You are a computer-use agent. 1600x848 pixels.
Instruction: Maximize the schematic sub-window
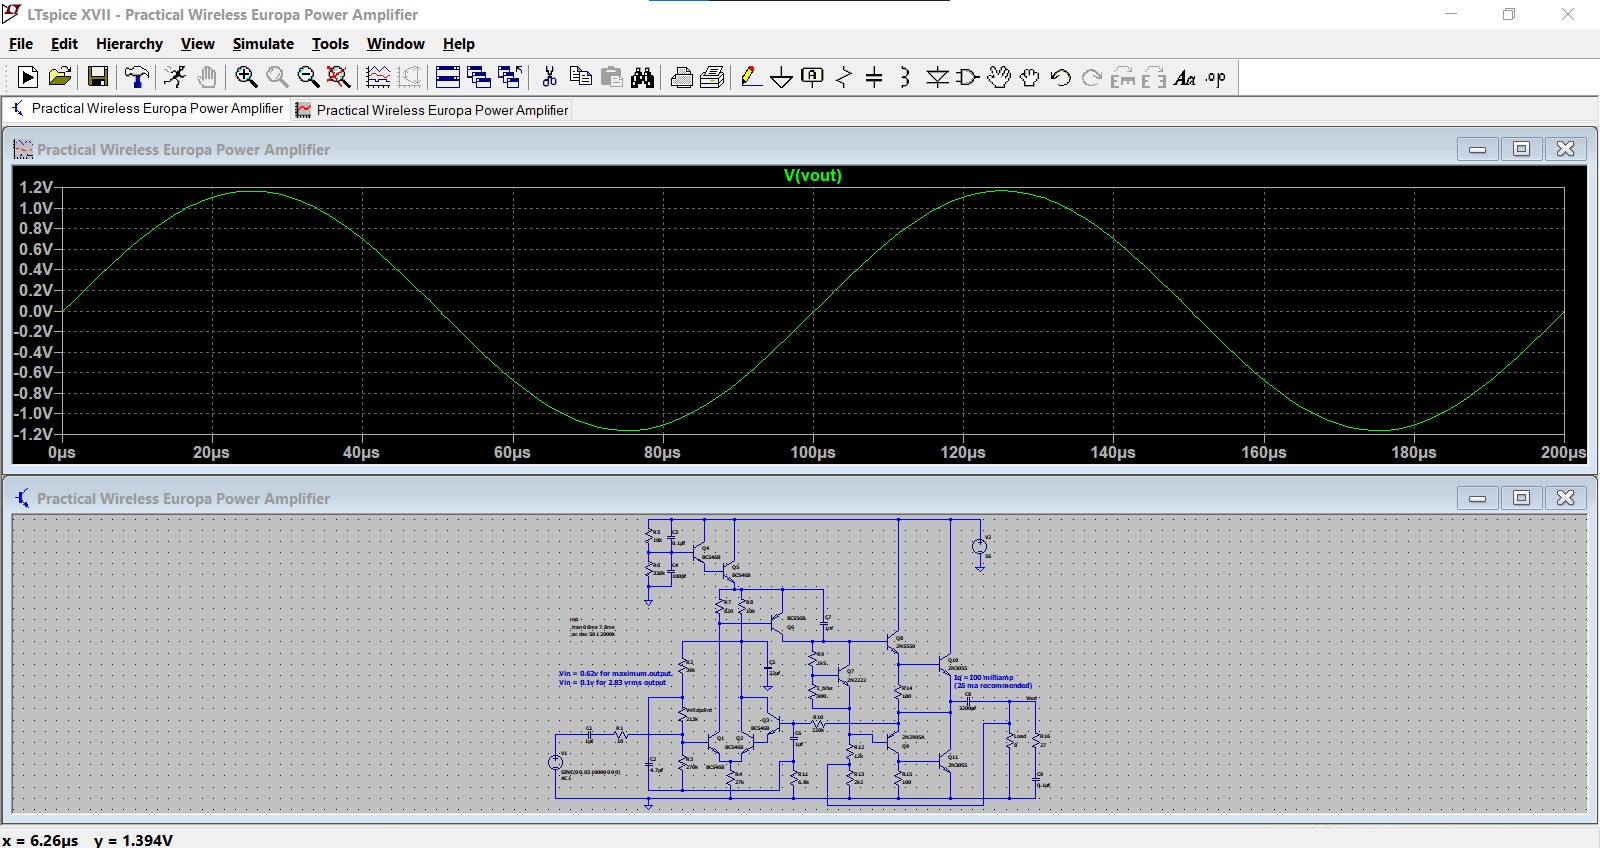(x=1521, y=498)
